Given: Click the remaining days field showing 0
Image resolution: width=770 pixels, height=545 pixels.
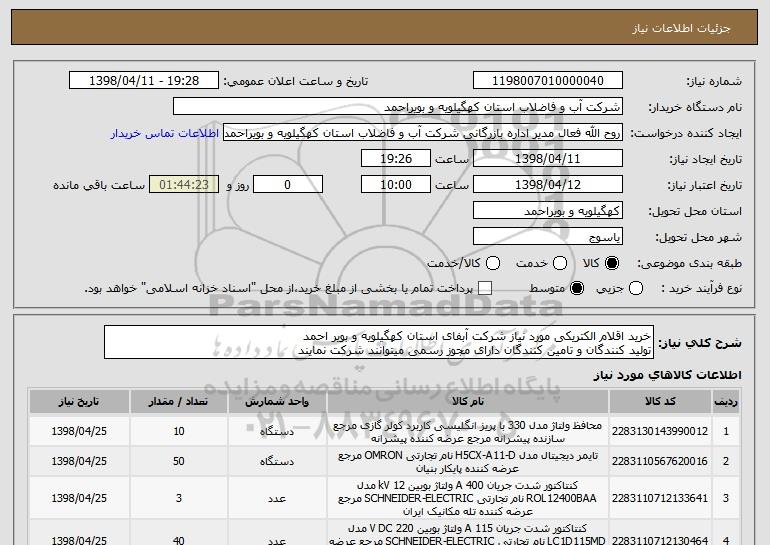Looking at the screenshot, I should point(288,185).
